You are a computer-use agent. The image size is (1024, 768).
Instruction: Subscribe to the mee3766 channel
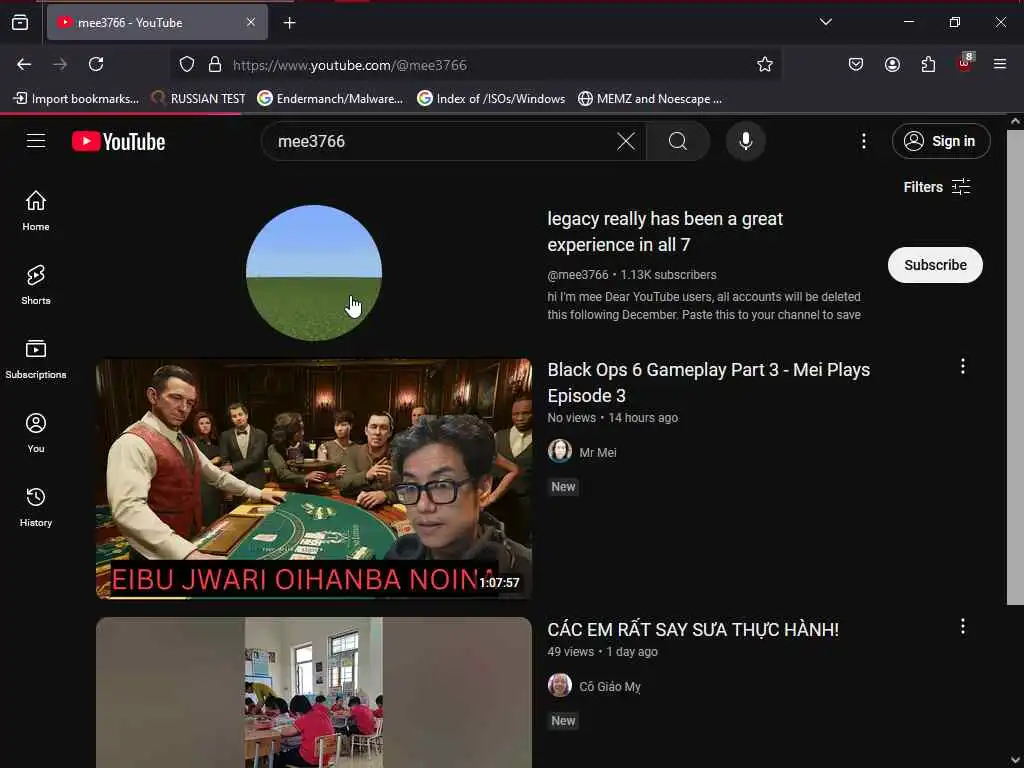click(935, 265)
